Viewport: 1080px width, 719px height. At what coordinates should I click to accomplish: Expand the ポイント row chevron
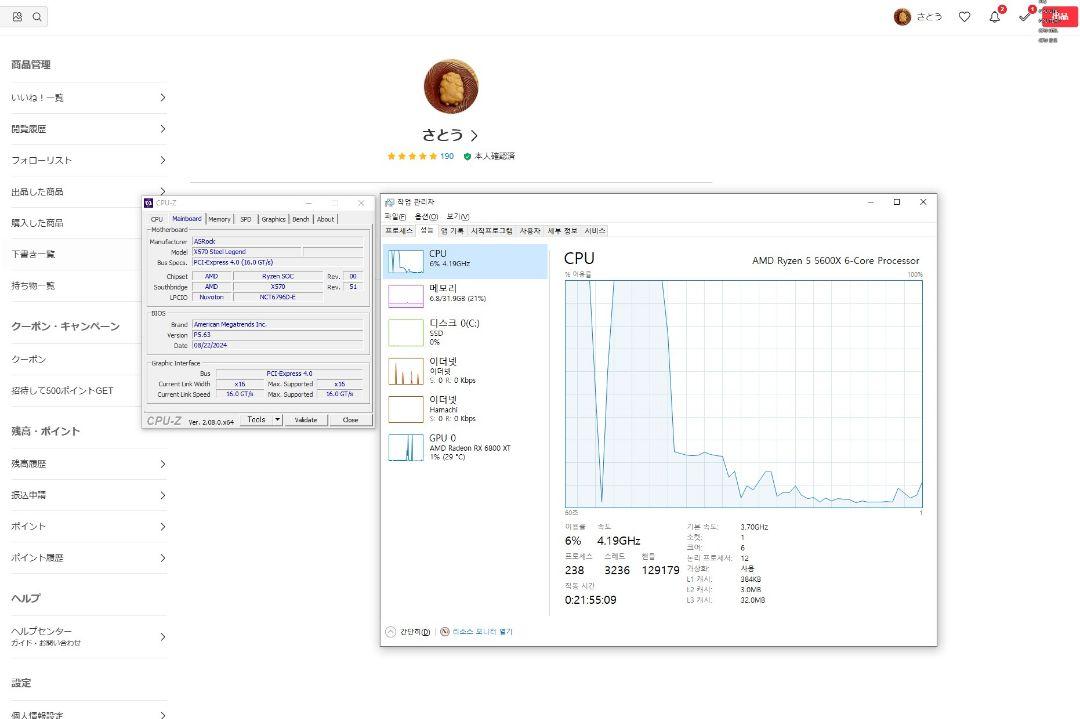(163, 526)
